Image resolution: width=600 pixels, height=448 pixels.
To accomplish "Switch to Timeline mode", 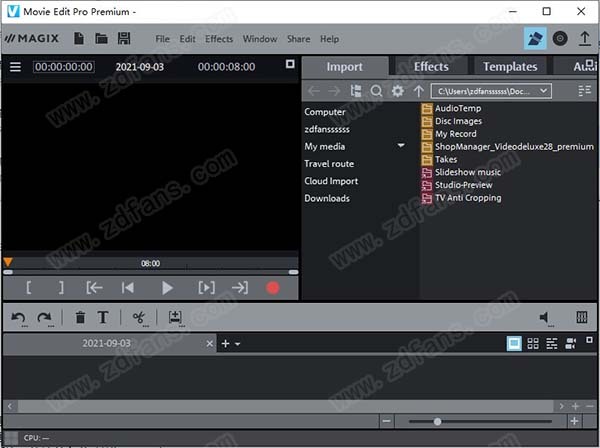I will coord(551,344).
